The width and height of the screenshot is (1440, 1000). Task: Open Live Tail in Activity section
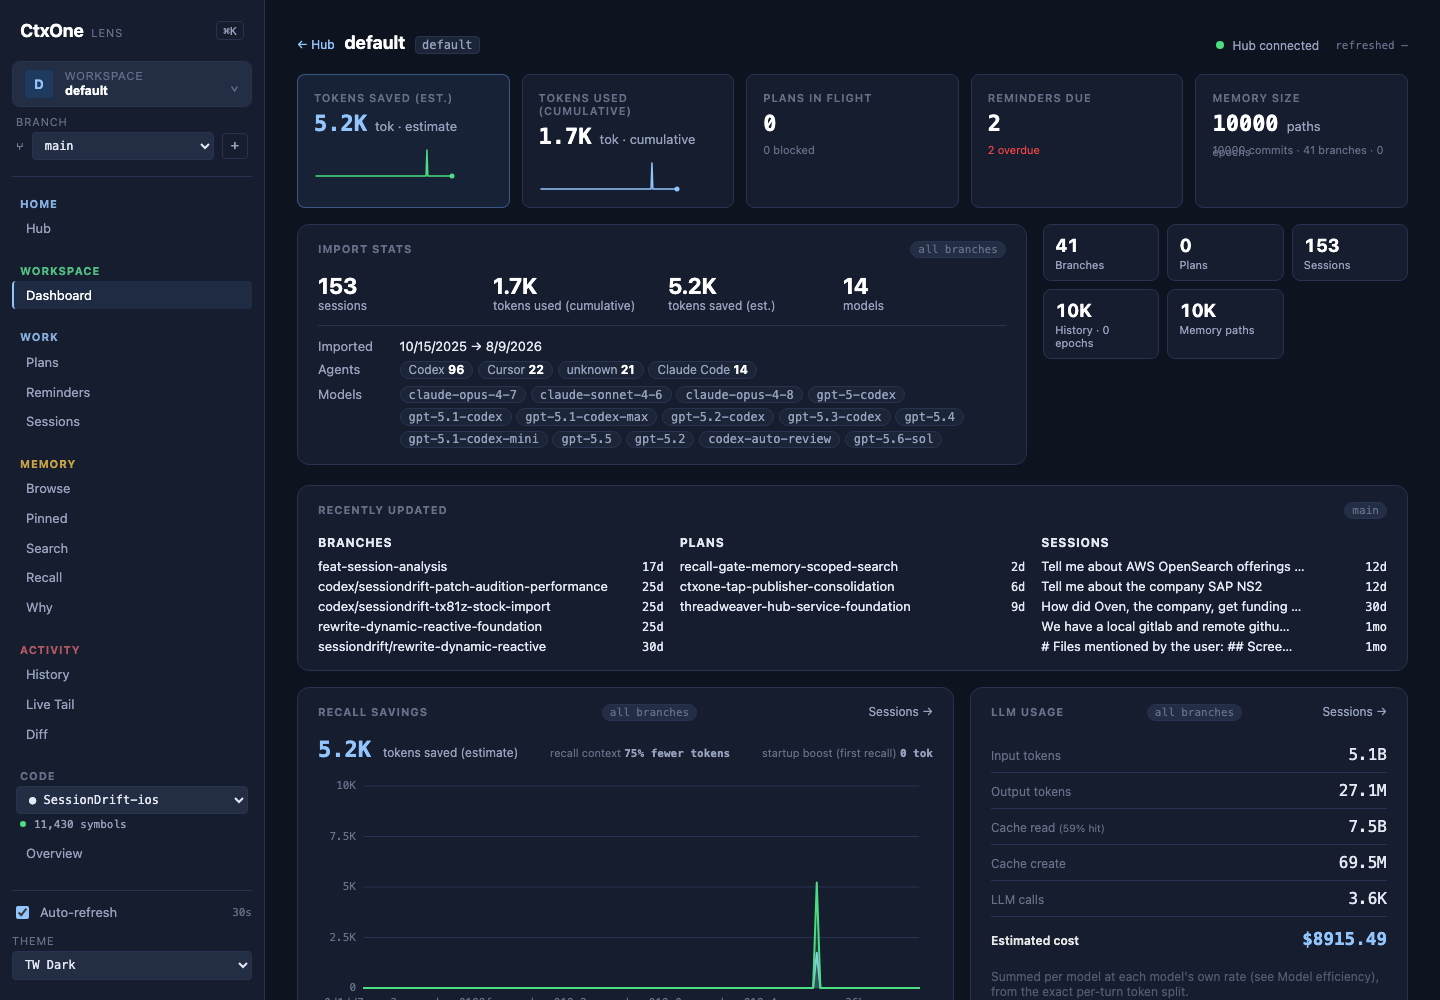pos(50,705)
